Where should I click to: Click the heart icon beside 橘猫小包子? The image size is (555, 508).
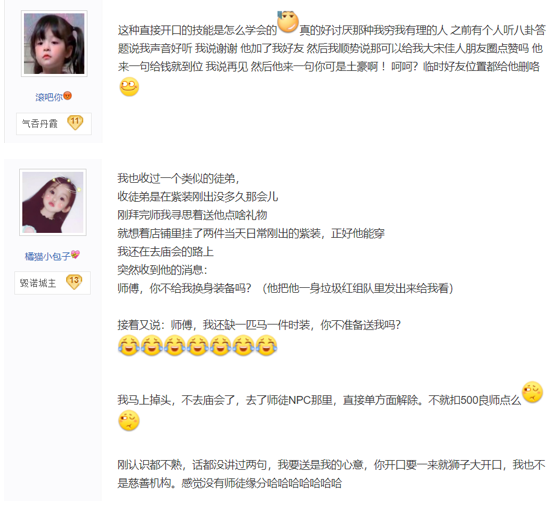coord(75,255)
